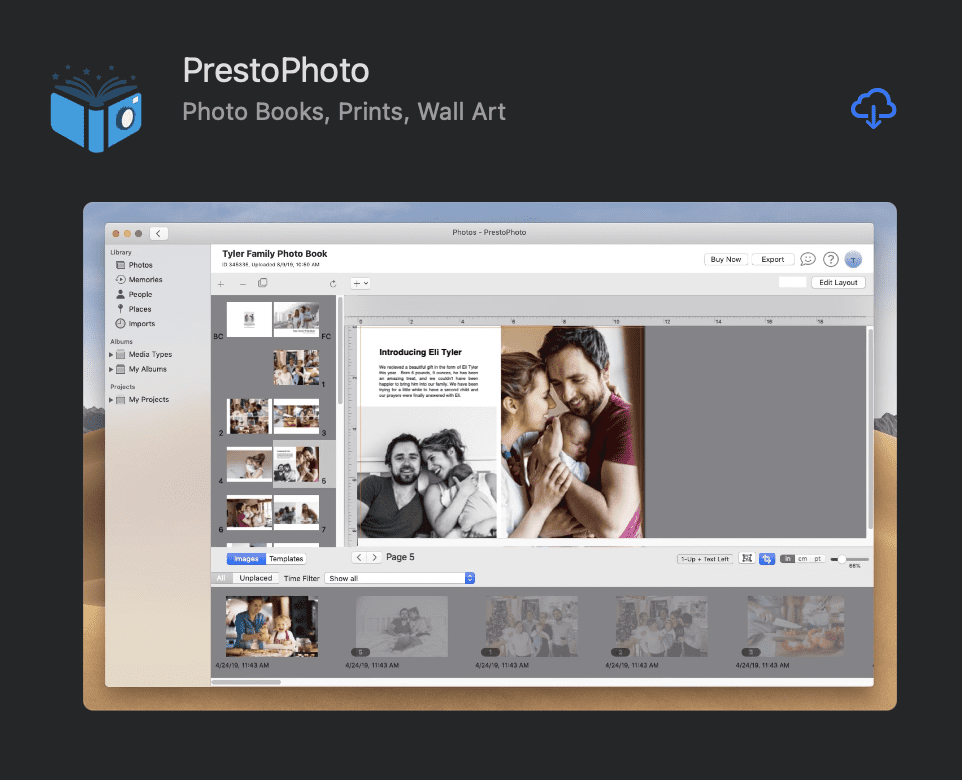Viewport: 962px width, 780px height.
Task: Expand the My Albums group
Action: pos(111,369)
